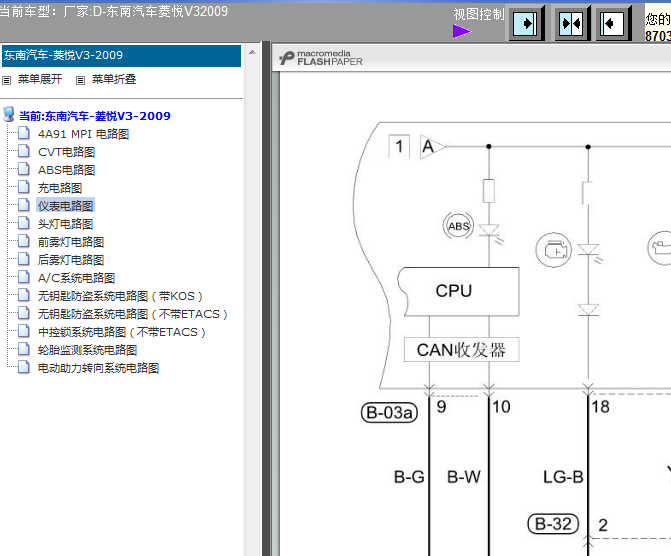
Task: Click the computer icon beside 当前:东南汽车-菱悦V3-2009
Action: [9, 114]
